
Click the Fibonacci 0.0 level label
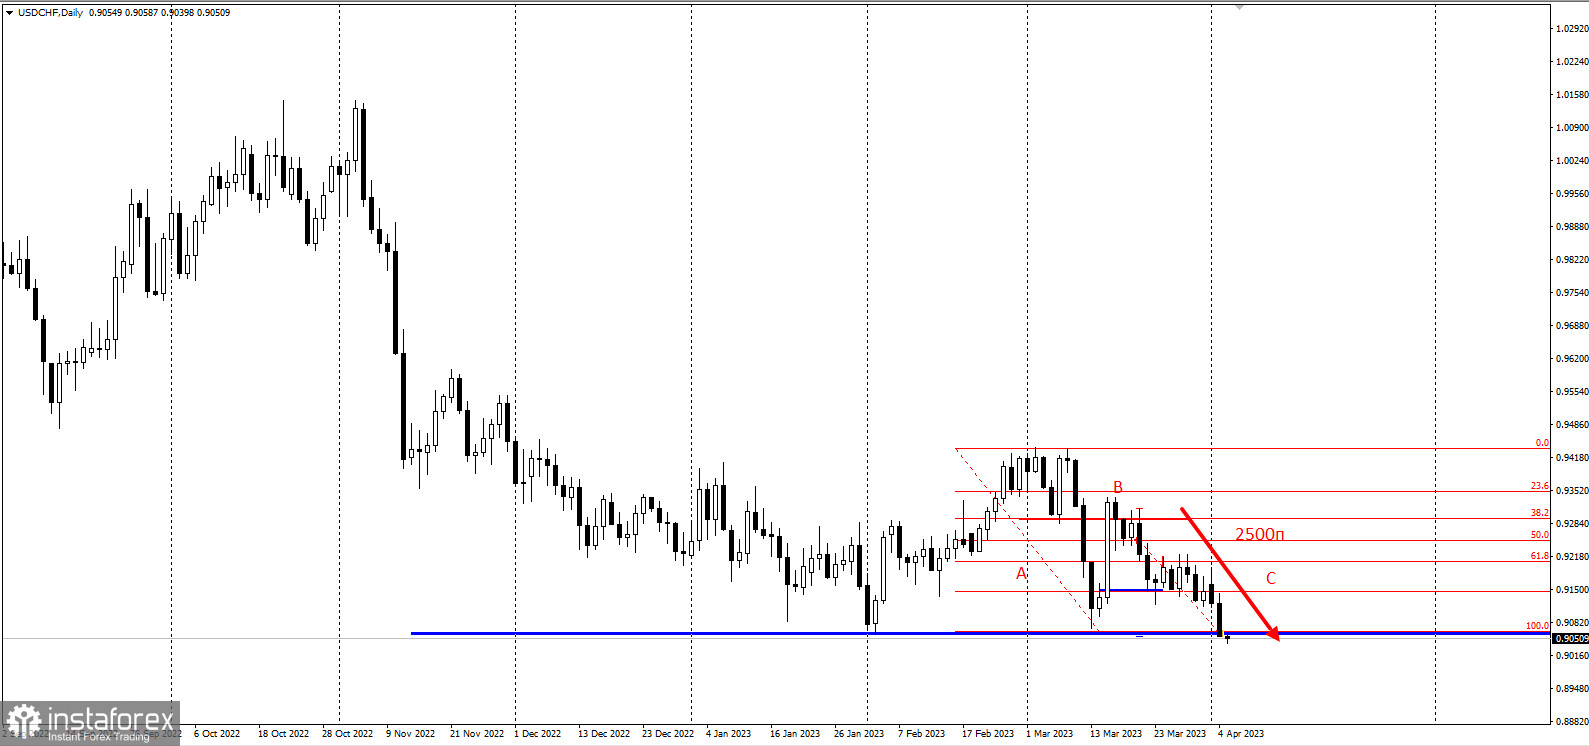click(1542, 443)
